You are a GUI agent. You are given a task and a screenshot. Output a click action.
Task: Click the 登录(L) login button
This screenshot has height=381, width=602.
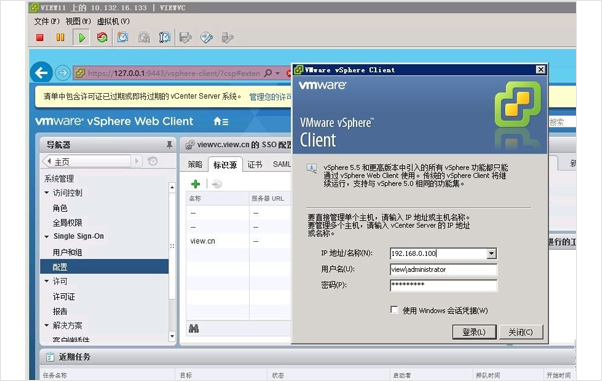(474, 332)
